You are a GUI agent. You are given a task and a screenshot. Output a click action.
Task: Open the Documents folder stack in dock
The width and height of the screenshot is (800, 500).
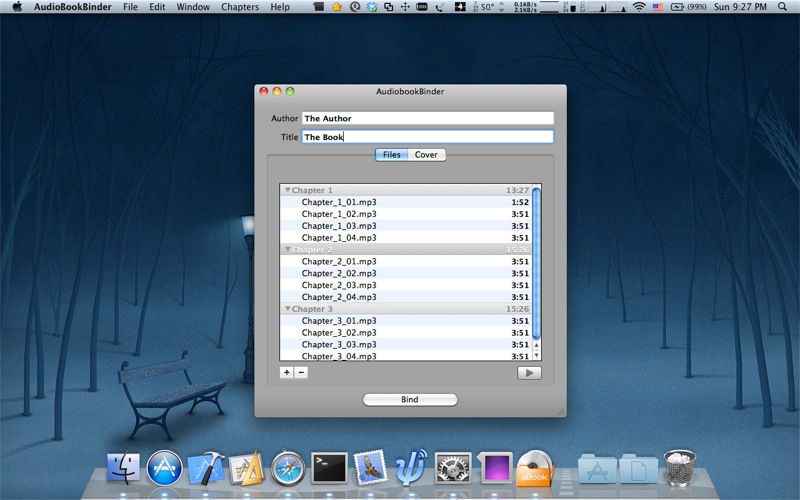(639, 468)
